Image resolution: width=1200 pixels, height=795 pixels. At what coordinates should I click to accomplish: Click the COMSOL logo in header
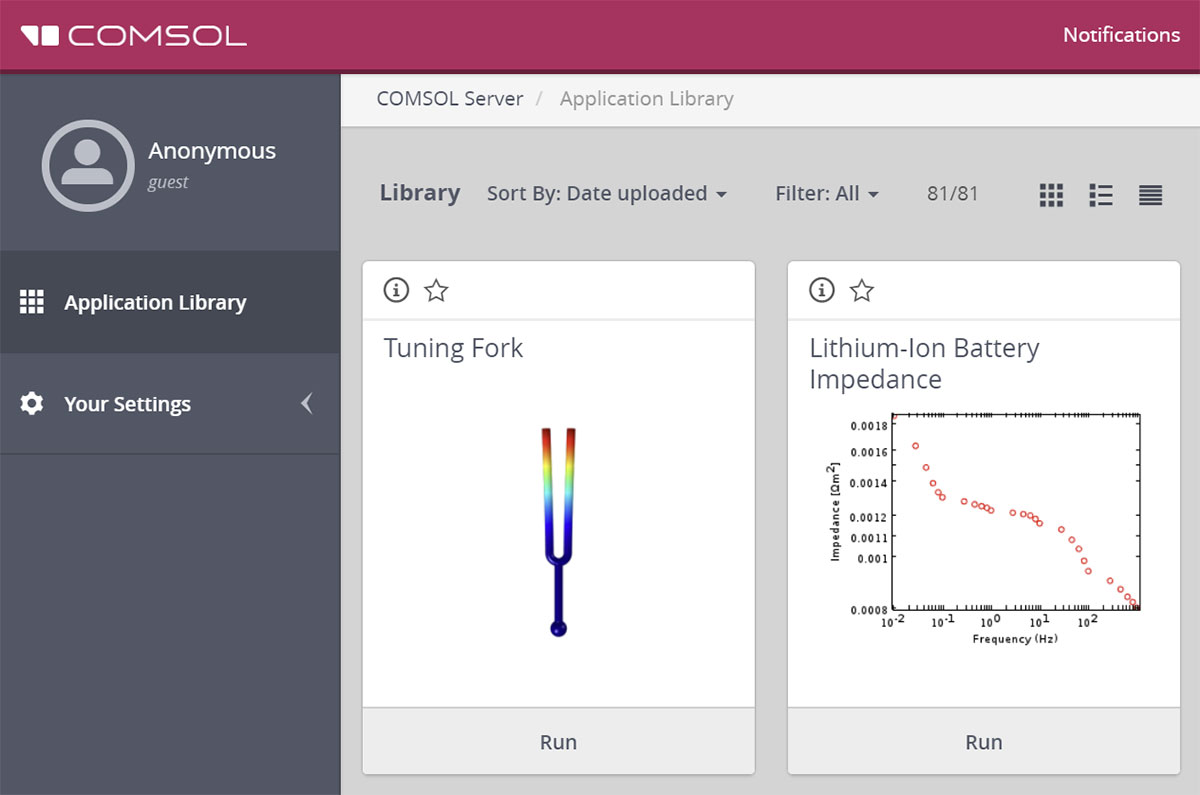[134, 36]
